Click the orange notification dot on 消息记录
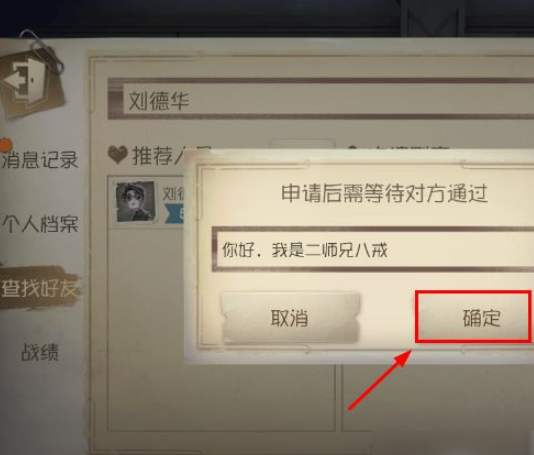Screen dimensions: 534x455 [x=5, y=145]
